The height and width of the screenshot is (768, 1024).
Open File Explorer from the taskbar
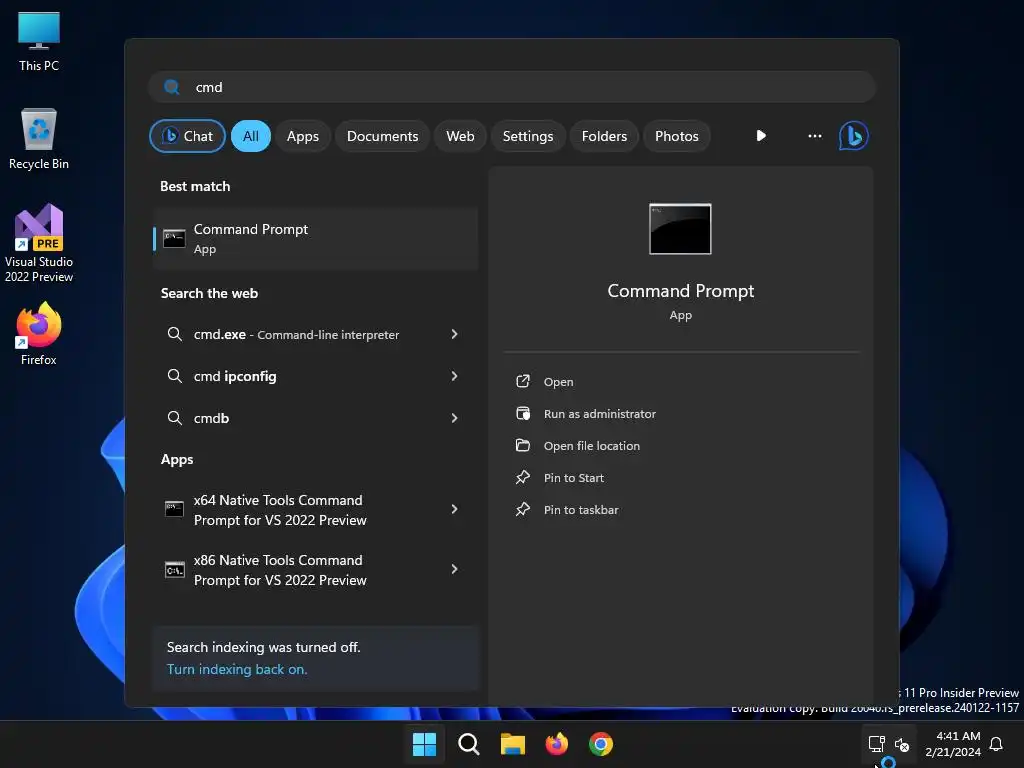513,744
